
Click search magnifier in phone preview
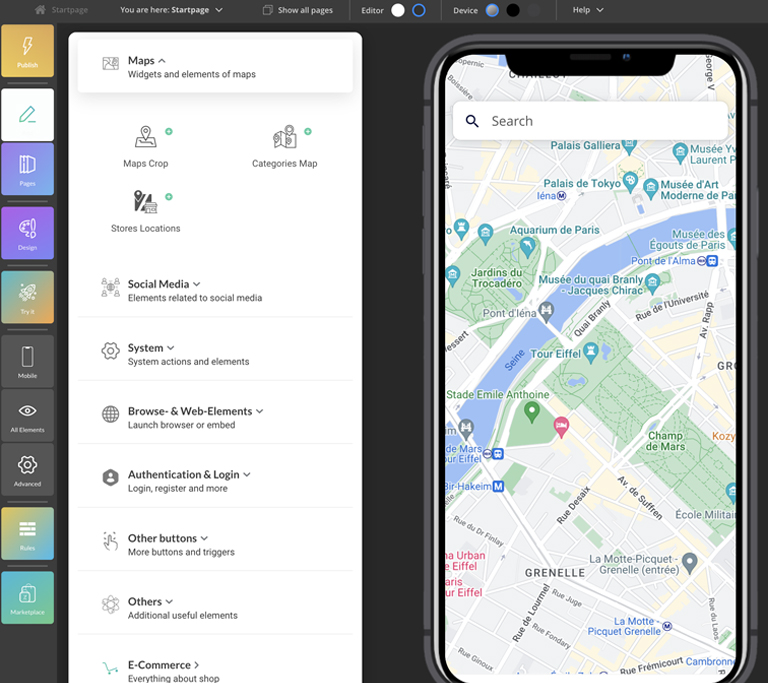coord(472,121)
